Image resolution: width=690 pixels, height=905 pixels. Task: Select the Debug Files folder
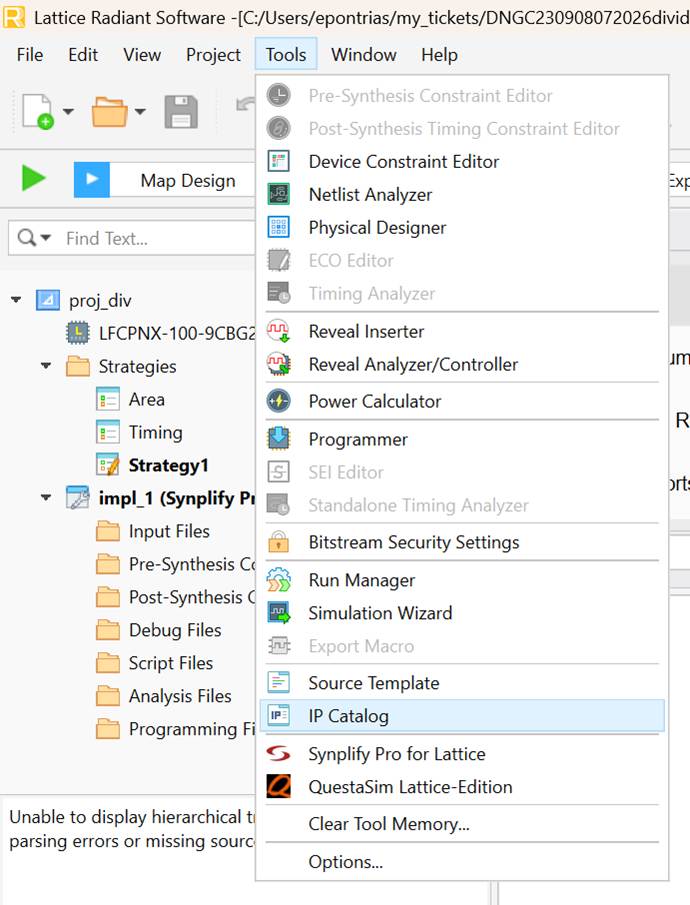point(175,629)
